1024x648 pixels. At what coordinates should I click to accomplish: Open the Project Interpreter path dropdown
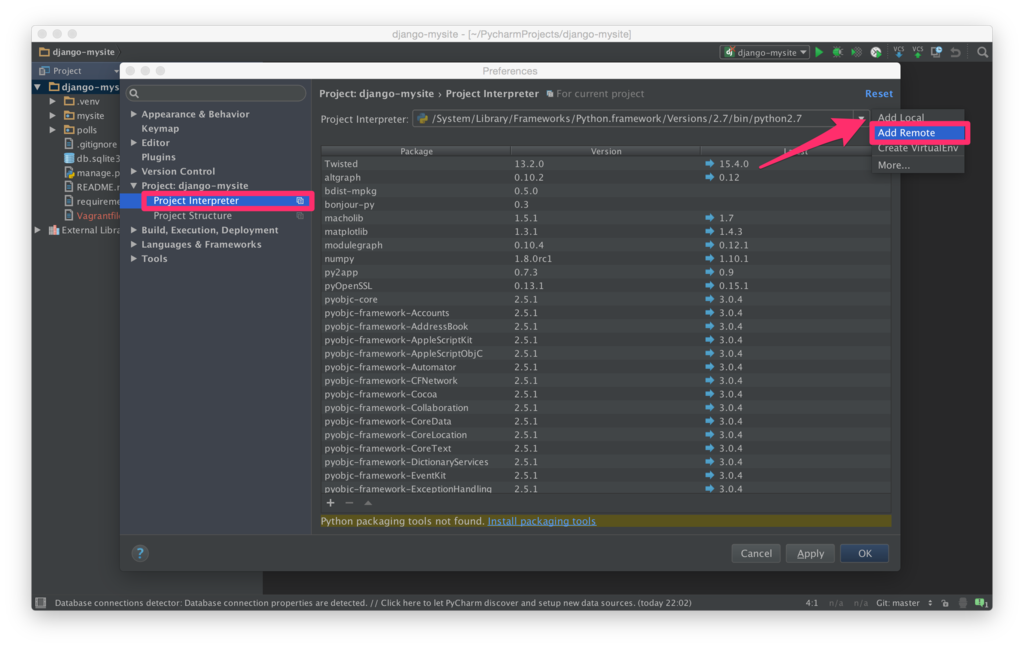[x=861, y=118]
